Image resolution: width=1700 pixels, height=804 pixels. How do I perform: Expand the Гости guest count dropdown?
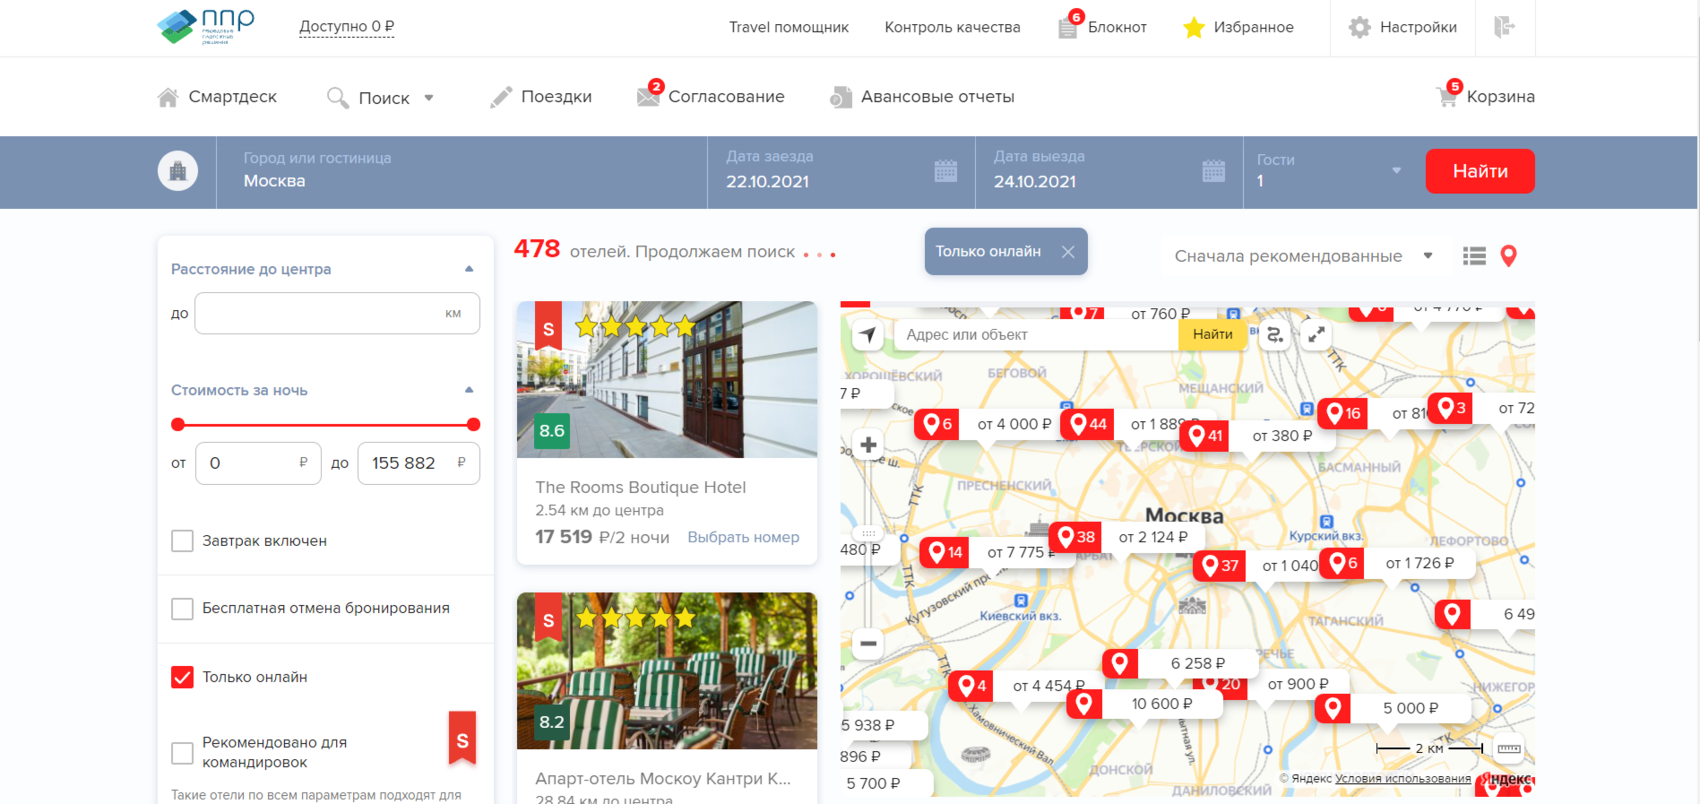point(1396,171)
